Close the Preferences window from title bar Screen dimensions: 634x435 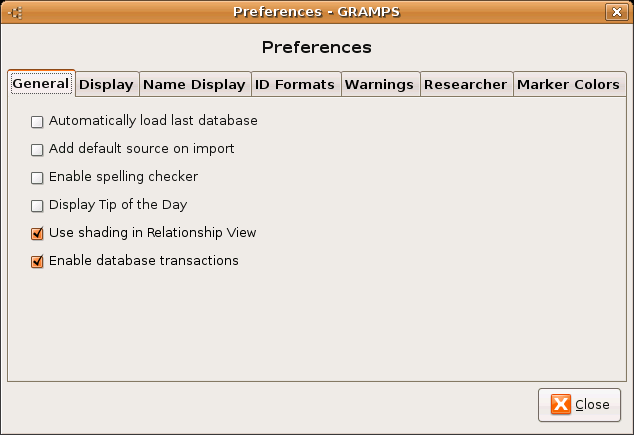coord(616,12)
